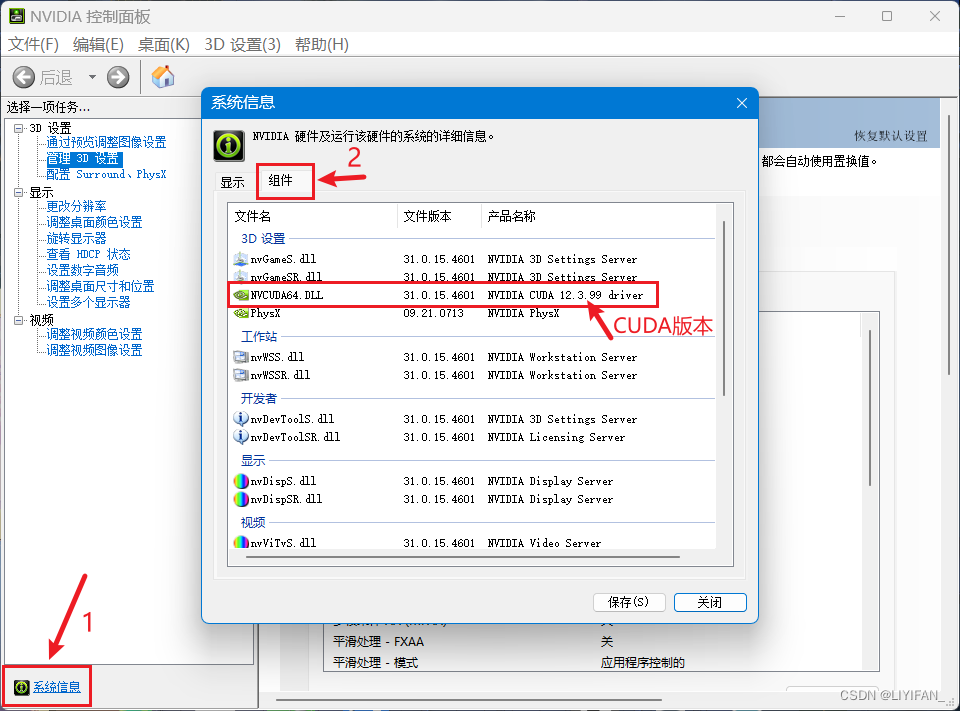The width and height of the screenshot is (960, 711).
Task: Open 调整视频颜色设置 task
Action: click(94, 334)
